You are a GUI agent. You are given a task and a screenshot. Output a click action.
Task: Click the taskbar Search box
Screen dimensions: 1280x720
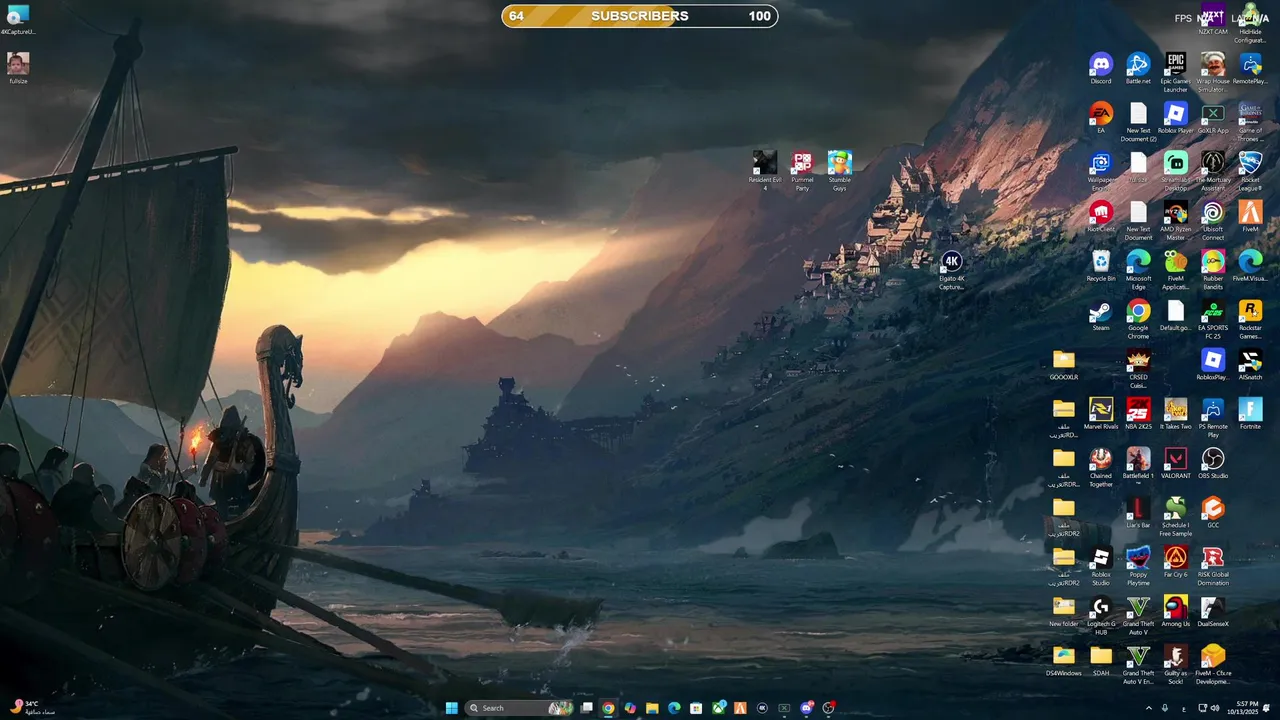pos(520,708)
